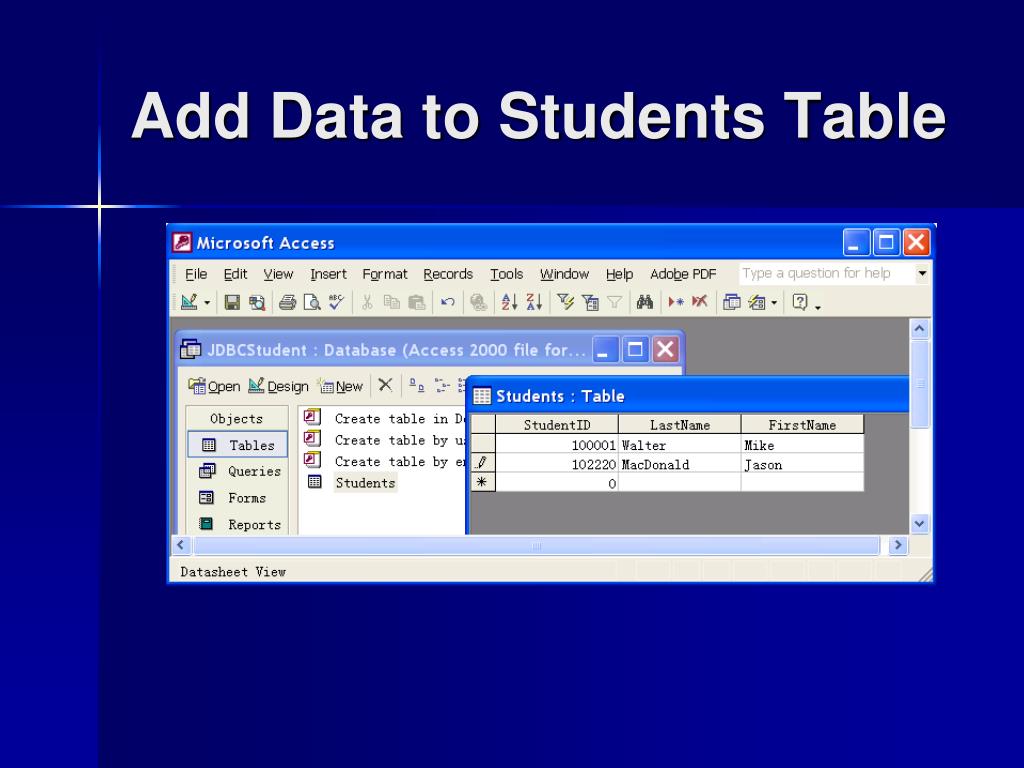Screen dimensions: 1024x768
Task: Open the Insert menu
Action: [328, 274]
